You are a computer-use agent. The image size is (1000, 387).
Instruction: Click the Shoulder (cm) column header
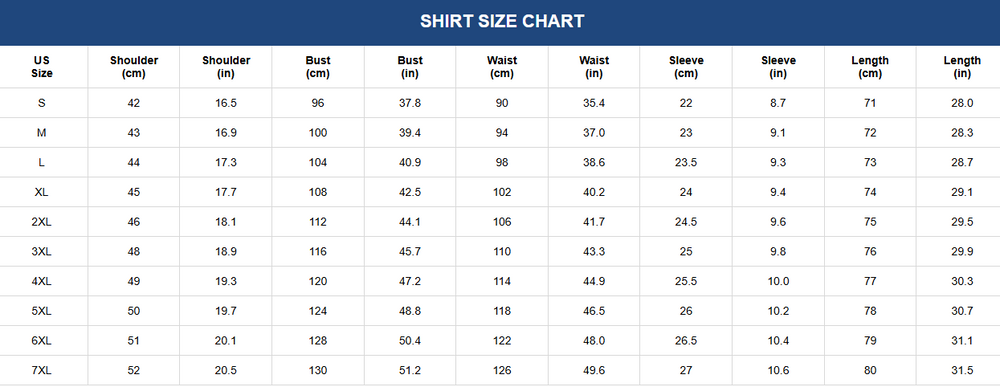click(134, 67)
